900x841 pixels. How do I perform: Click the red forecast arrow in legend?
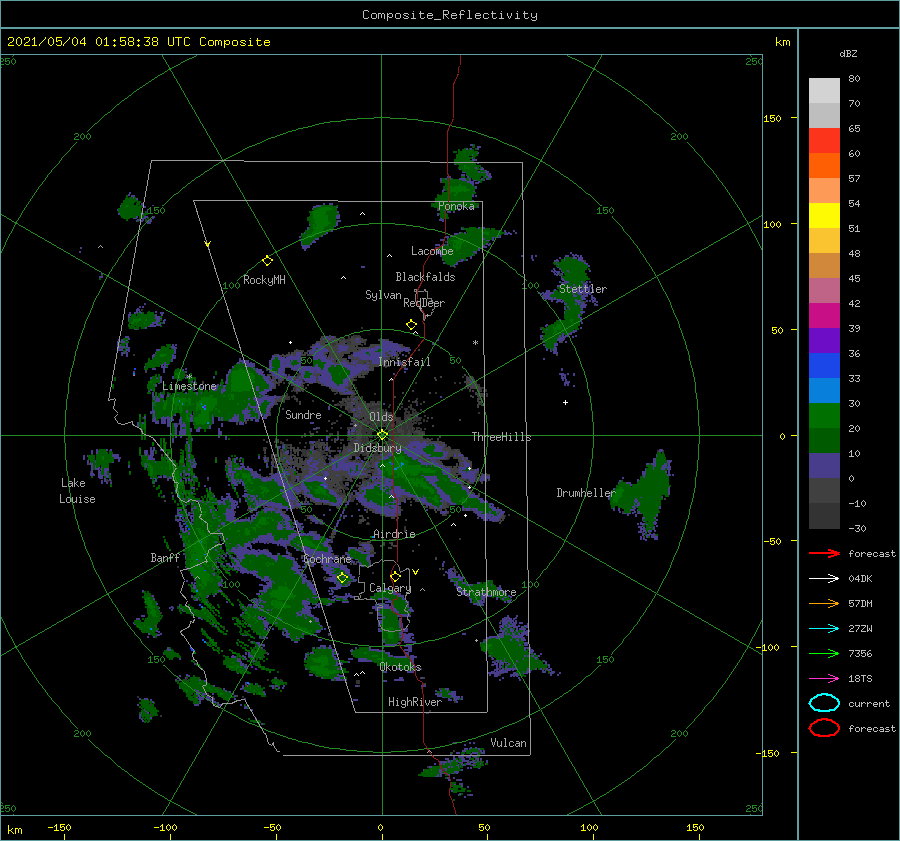pyautogui.click(x=824, y=553)
